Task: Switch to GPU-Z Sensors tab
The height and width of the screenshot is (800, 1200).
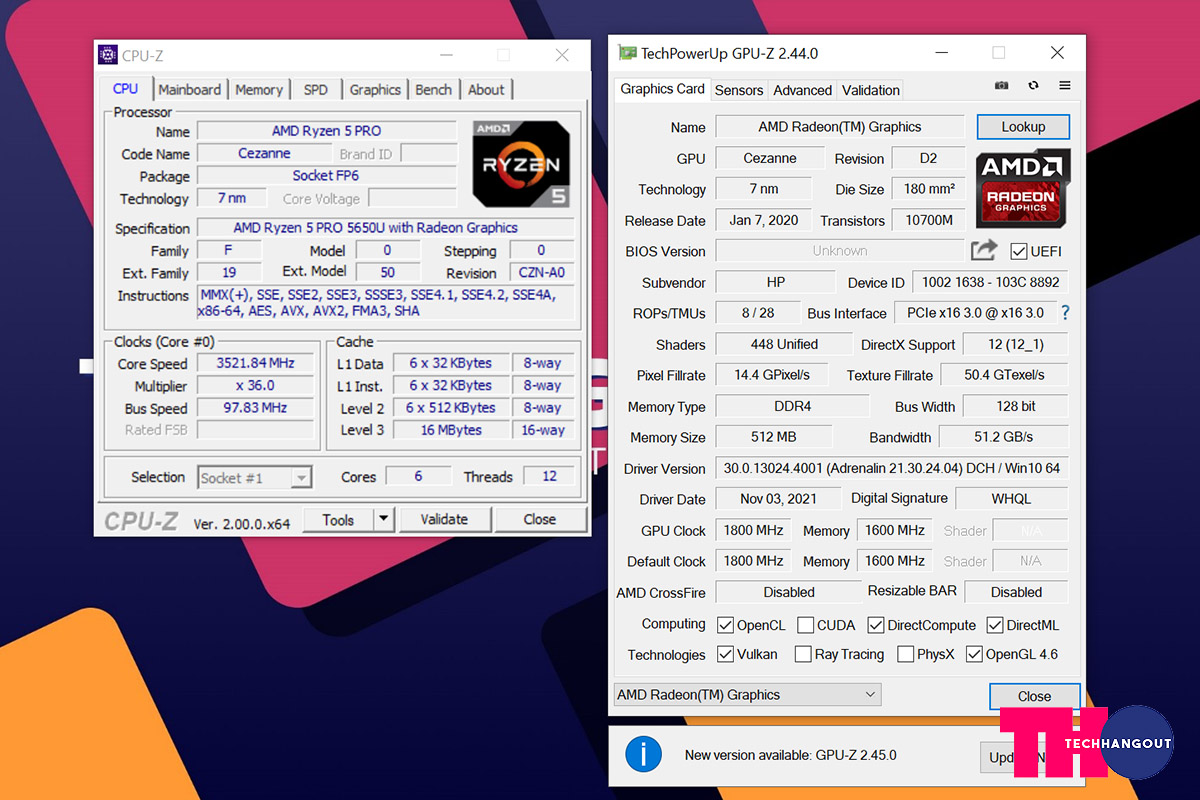Action: coord(739,90)
